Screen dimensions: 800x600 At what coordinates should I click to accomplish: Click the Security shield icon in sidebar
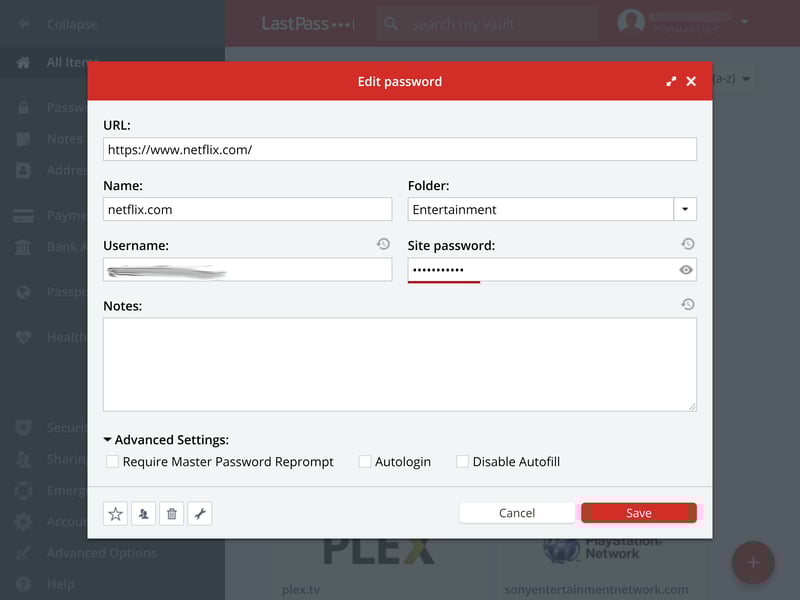[x=23, y=428]
